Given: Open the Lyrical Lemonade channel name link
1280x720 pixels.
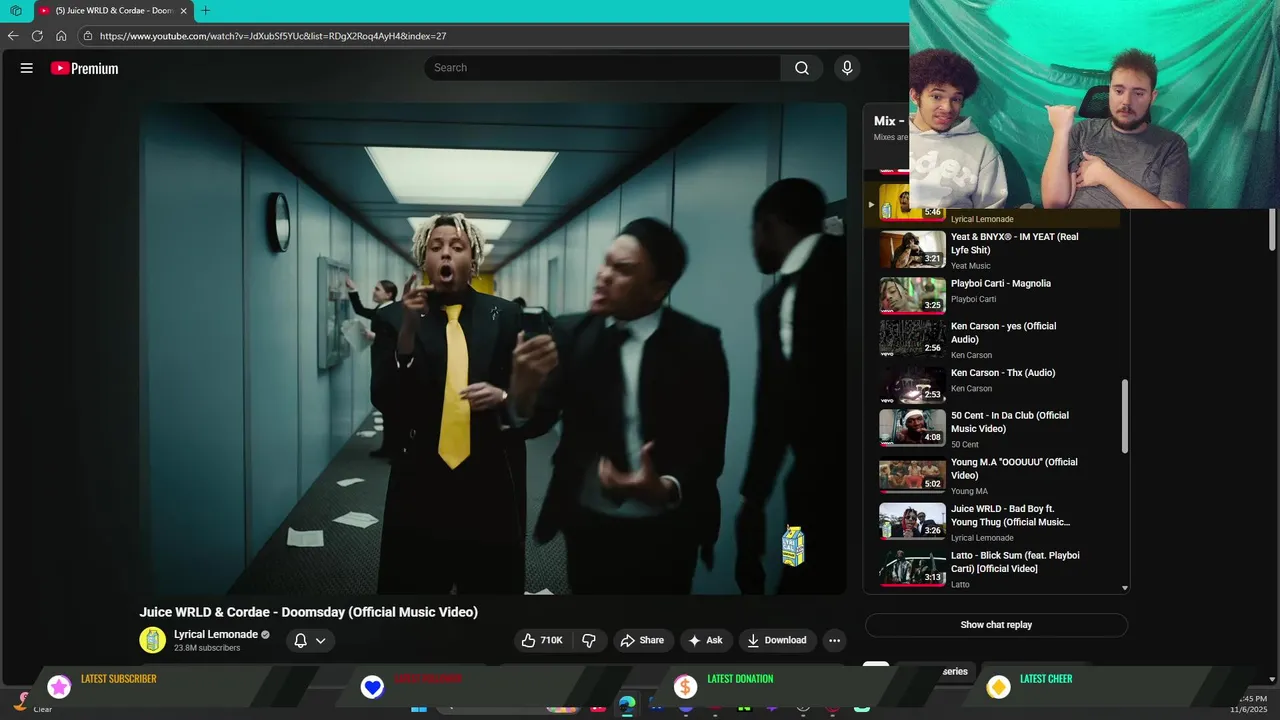Looking at the screenshot, I should pos(216,634).
